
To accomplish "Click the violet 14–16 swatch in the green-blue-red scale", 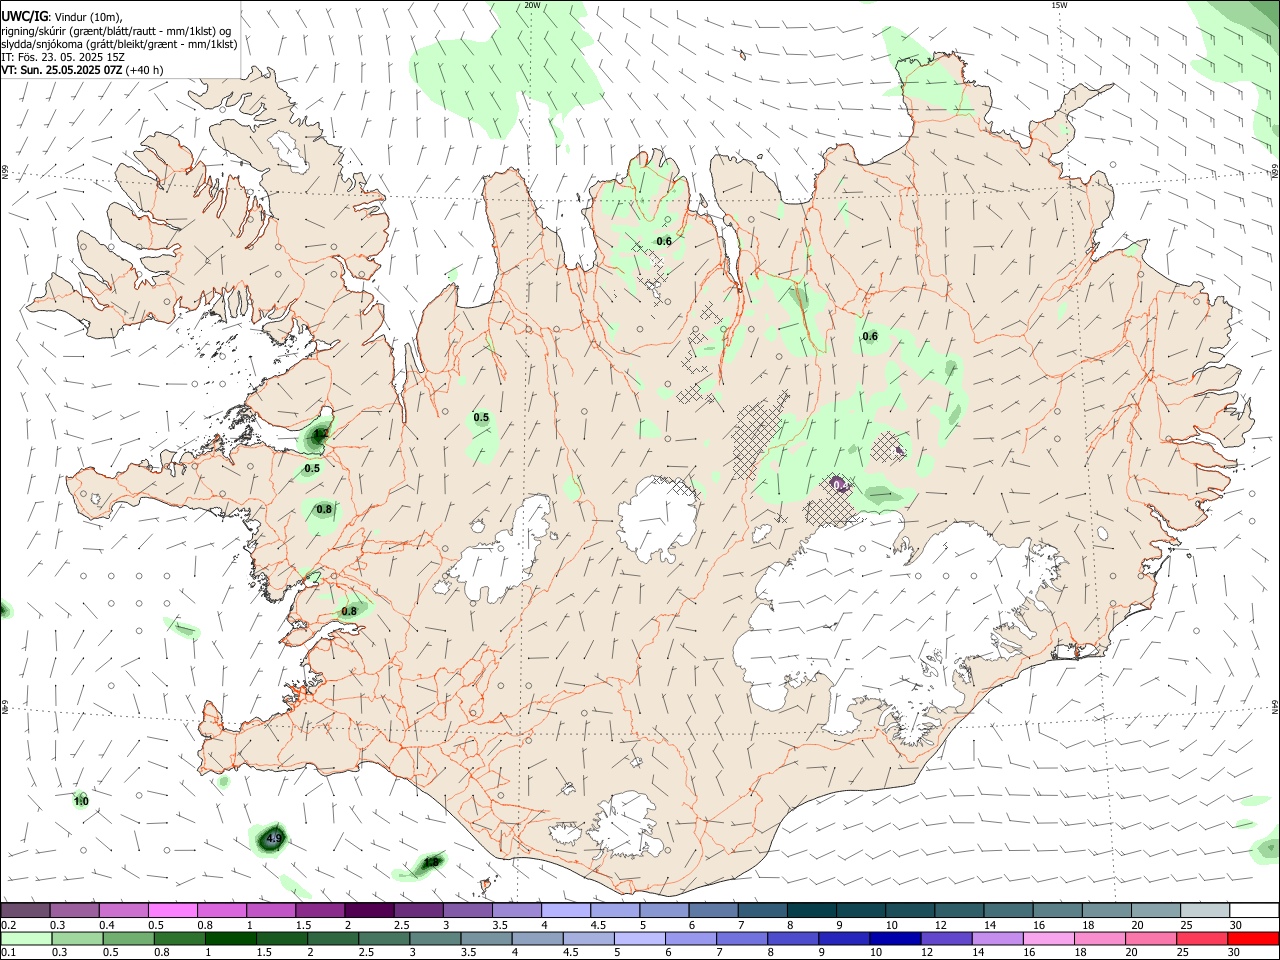I will pos(997,938).
